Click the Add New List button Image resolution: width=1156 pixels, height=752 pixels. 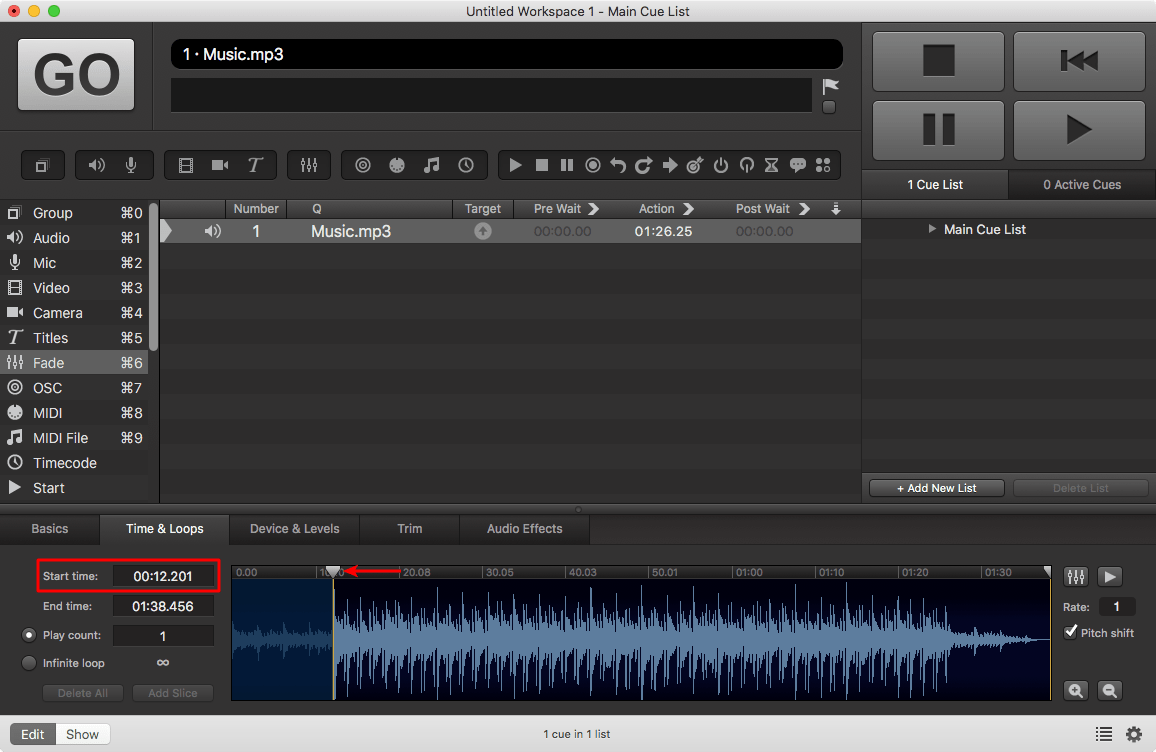coord(936,488)
